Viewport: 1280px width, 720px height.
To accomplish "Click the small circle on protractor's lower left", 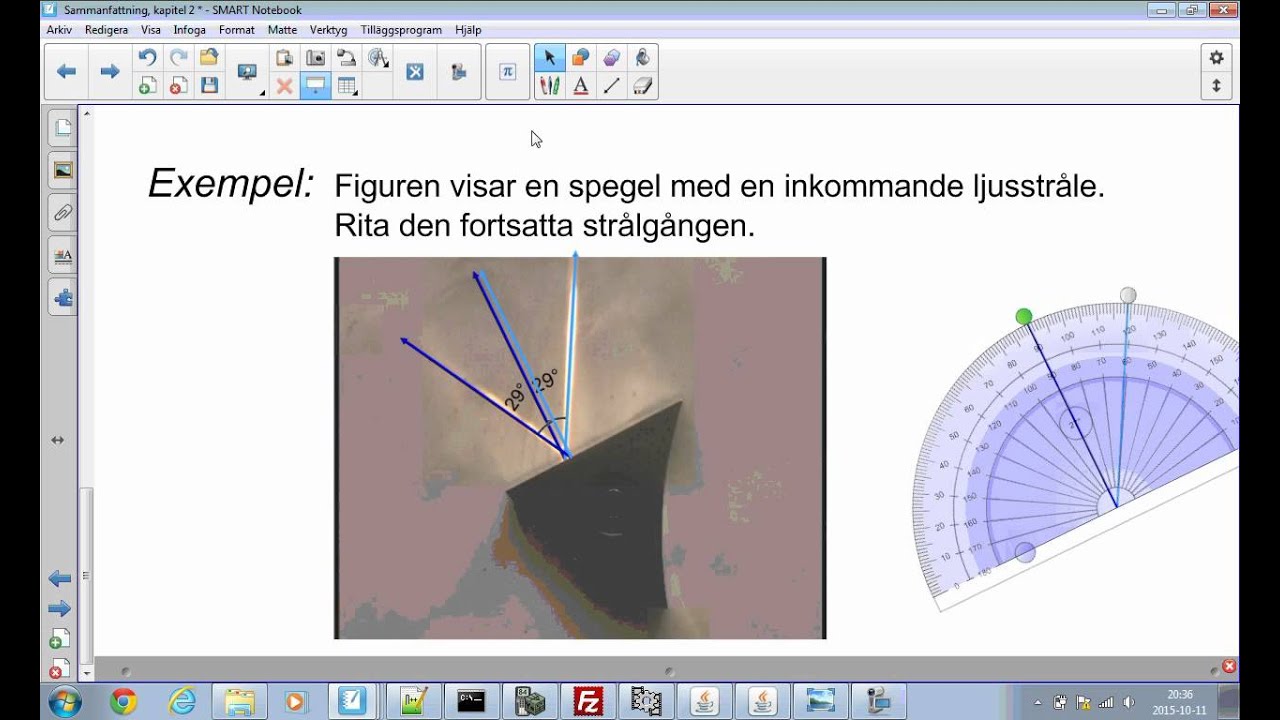I will (1025, 552).
